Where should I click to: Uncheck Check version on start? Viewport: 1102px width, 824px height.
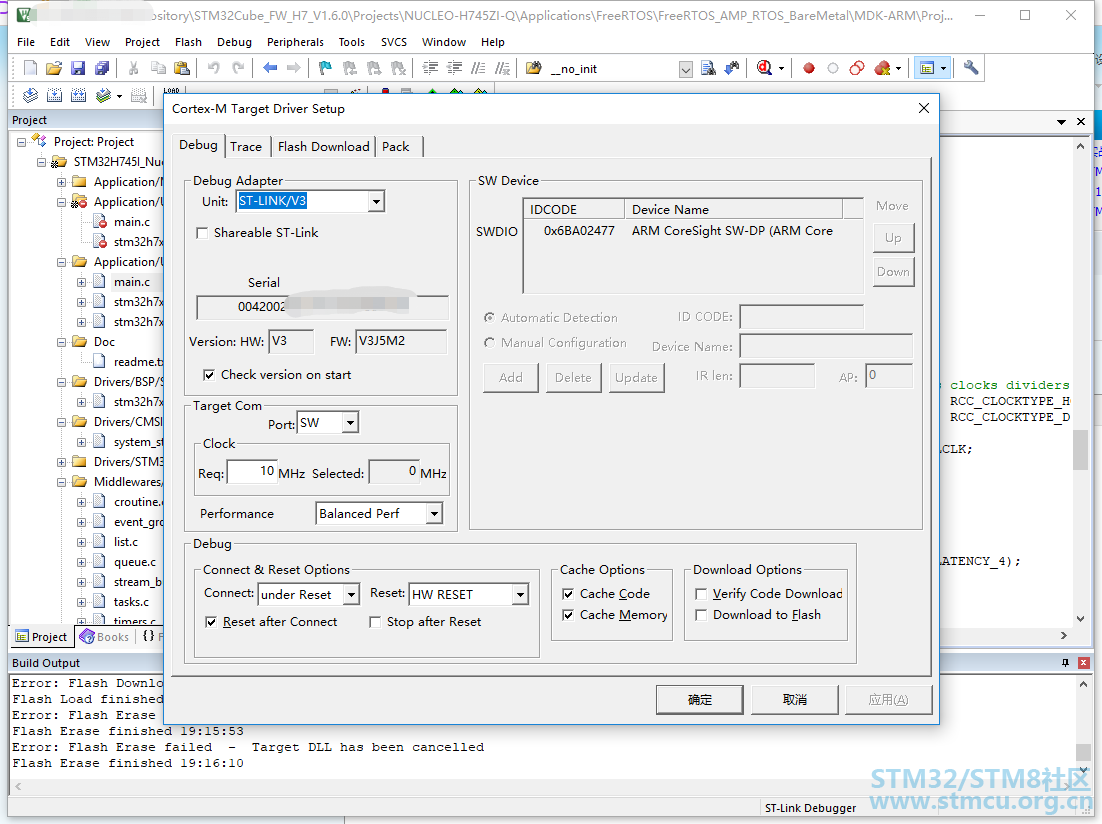pos(209,375)
